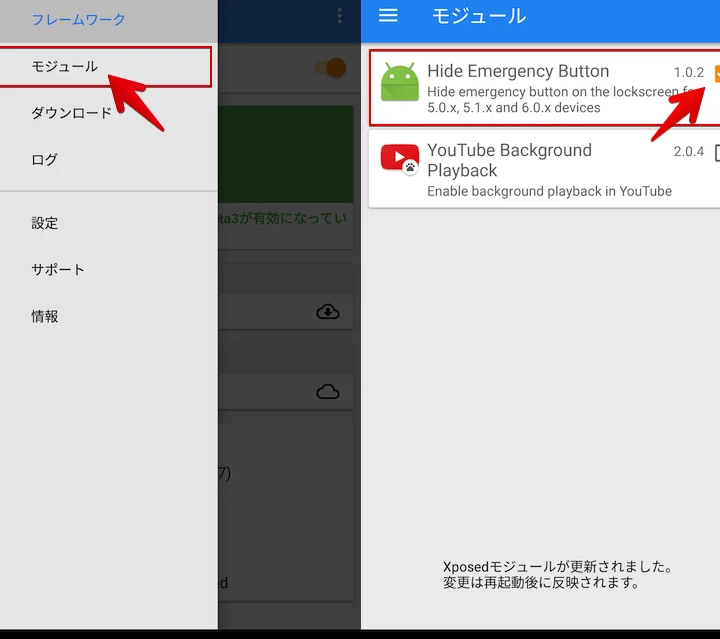Open the hamburger navigation menu
Viewport: 720px width, 639px height.
coord(389,16)
